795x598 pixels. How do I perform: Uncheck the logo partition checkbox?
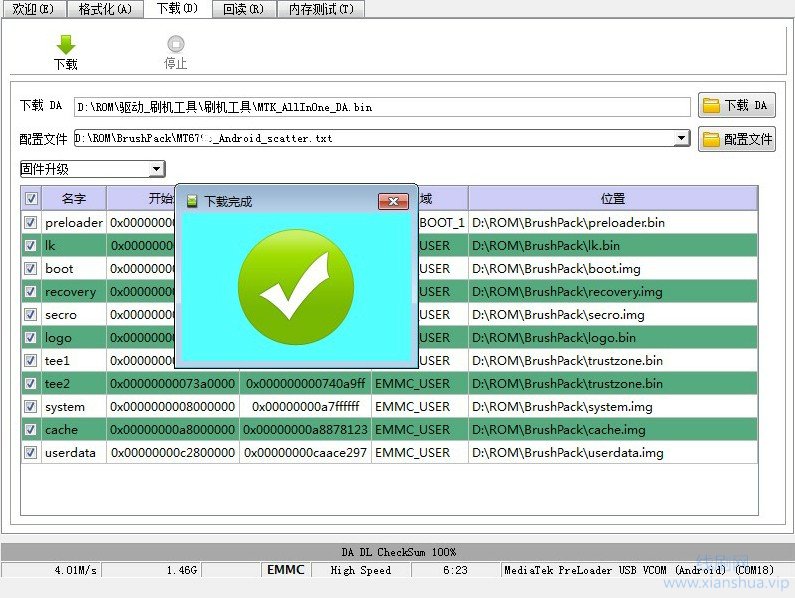click(x=31, y=337)
